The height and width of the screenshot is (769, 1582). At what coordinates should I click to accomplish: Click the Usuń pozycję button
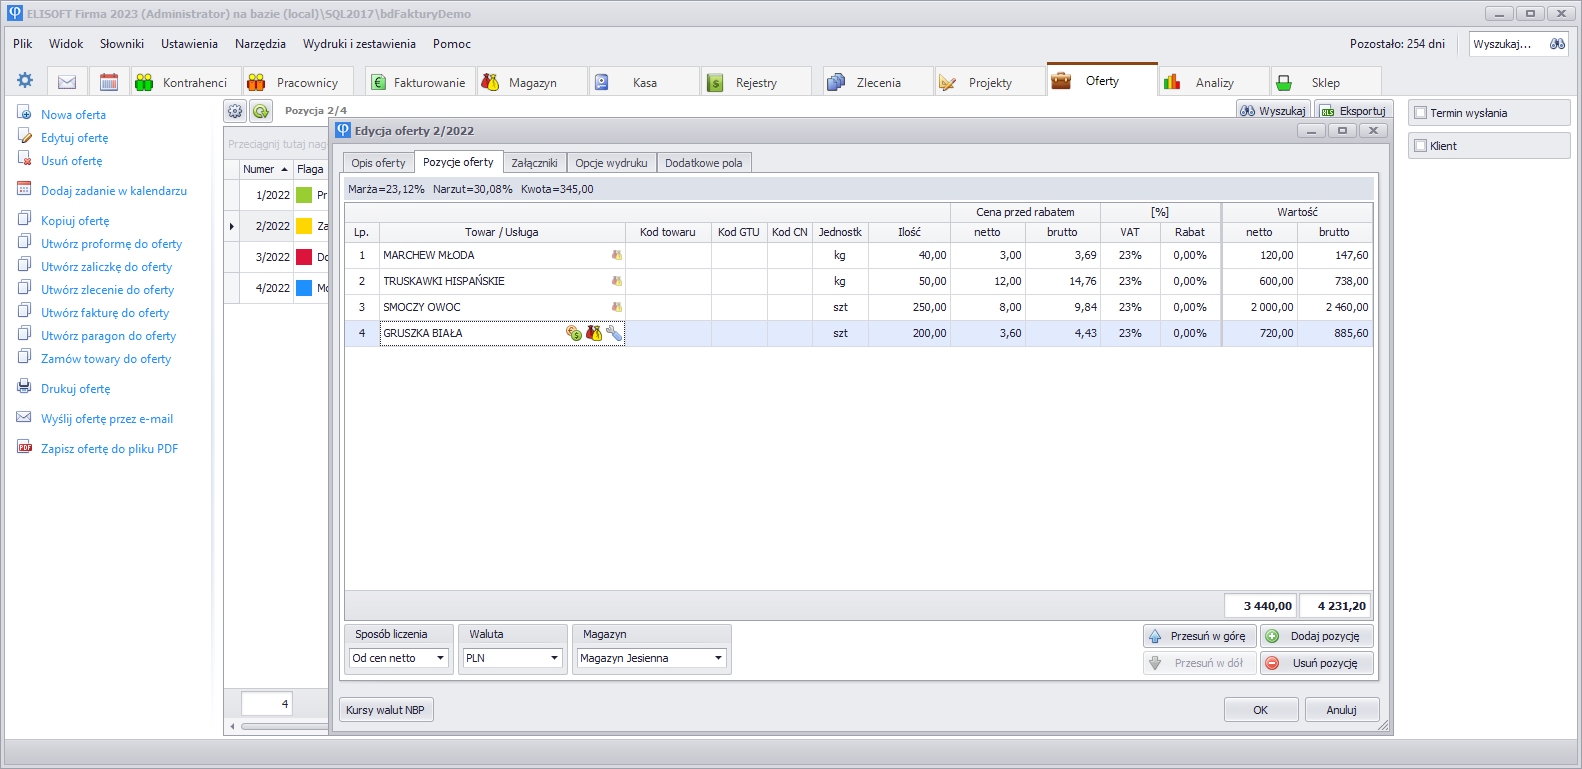pos(1317,663)
